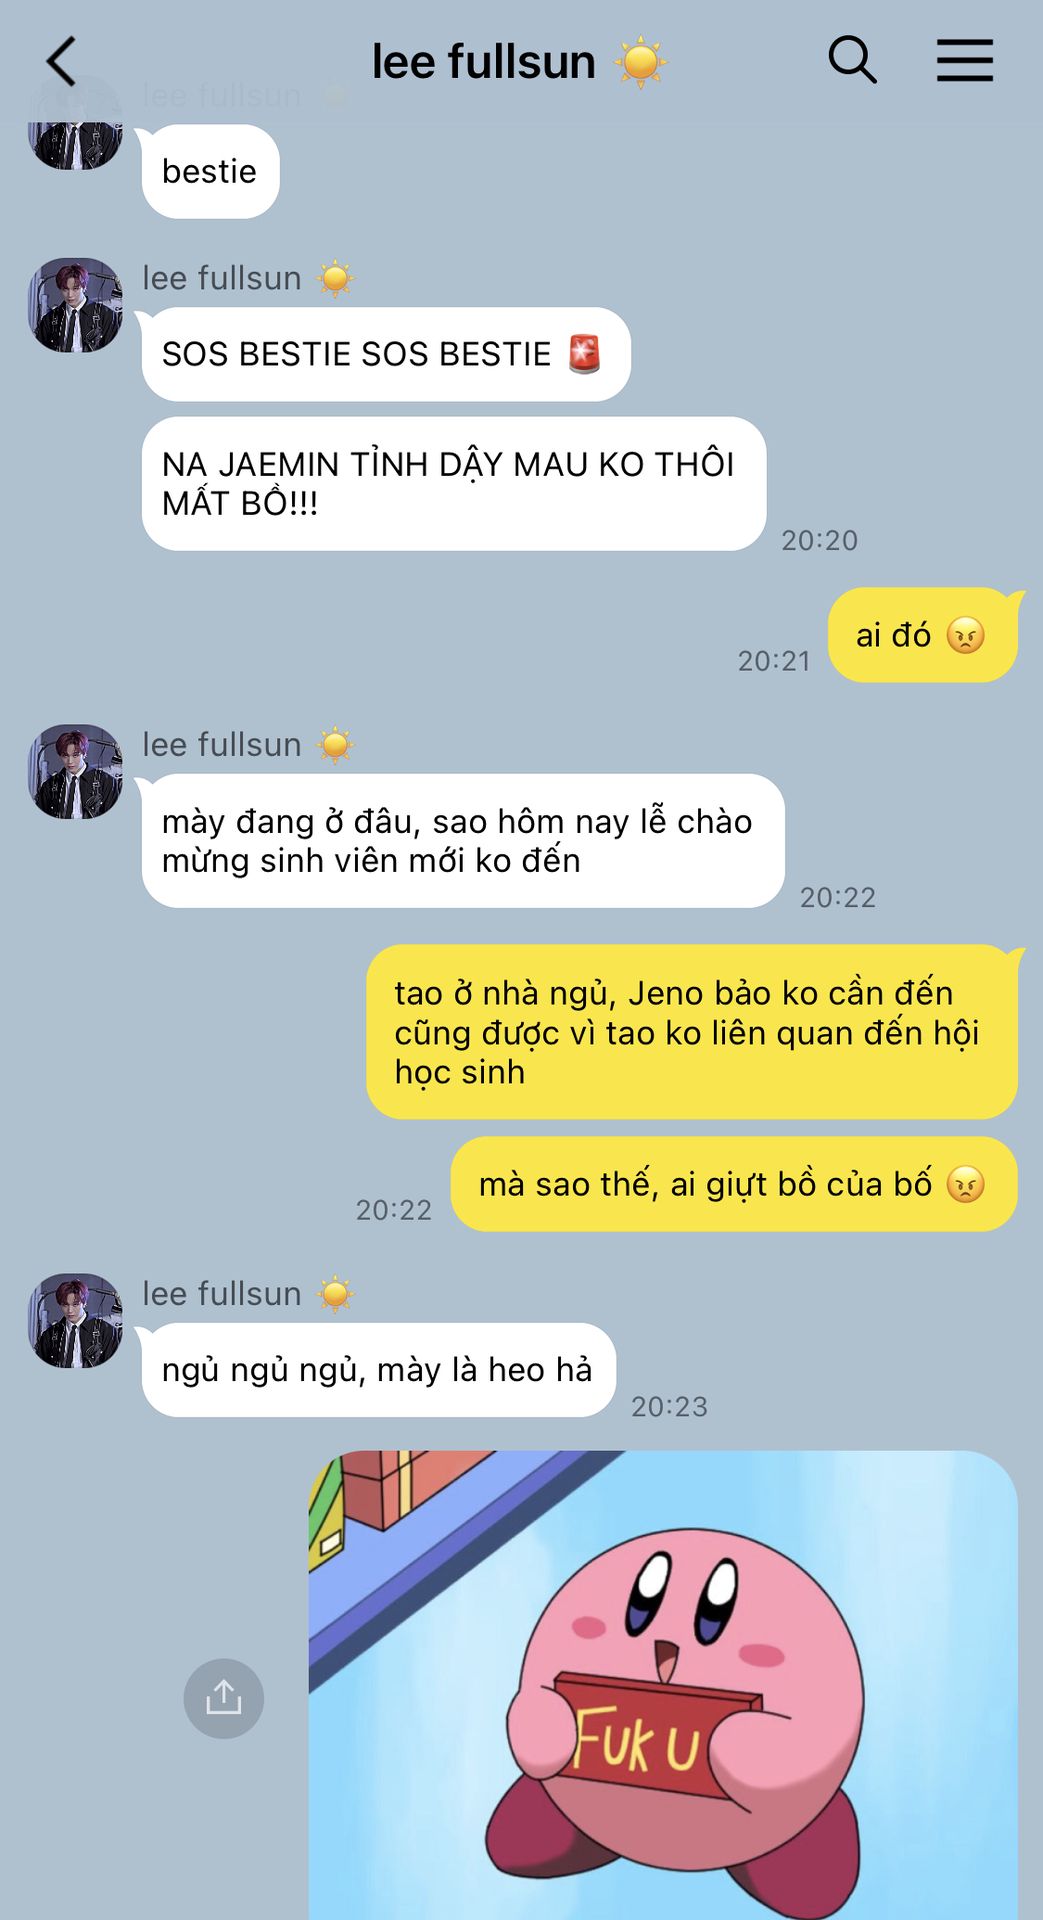Tap 'ngủ ngủ ngủ, mày là heo hả' bubble
The image size is (1043, 1920).
pos(378,1370)
